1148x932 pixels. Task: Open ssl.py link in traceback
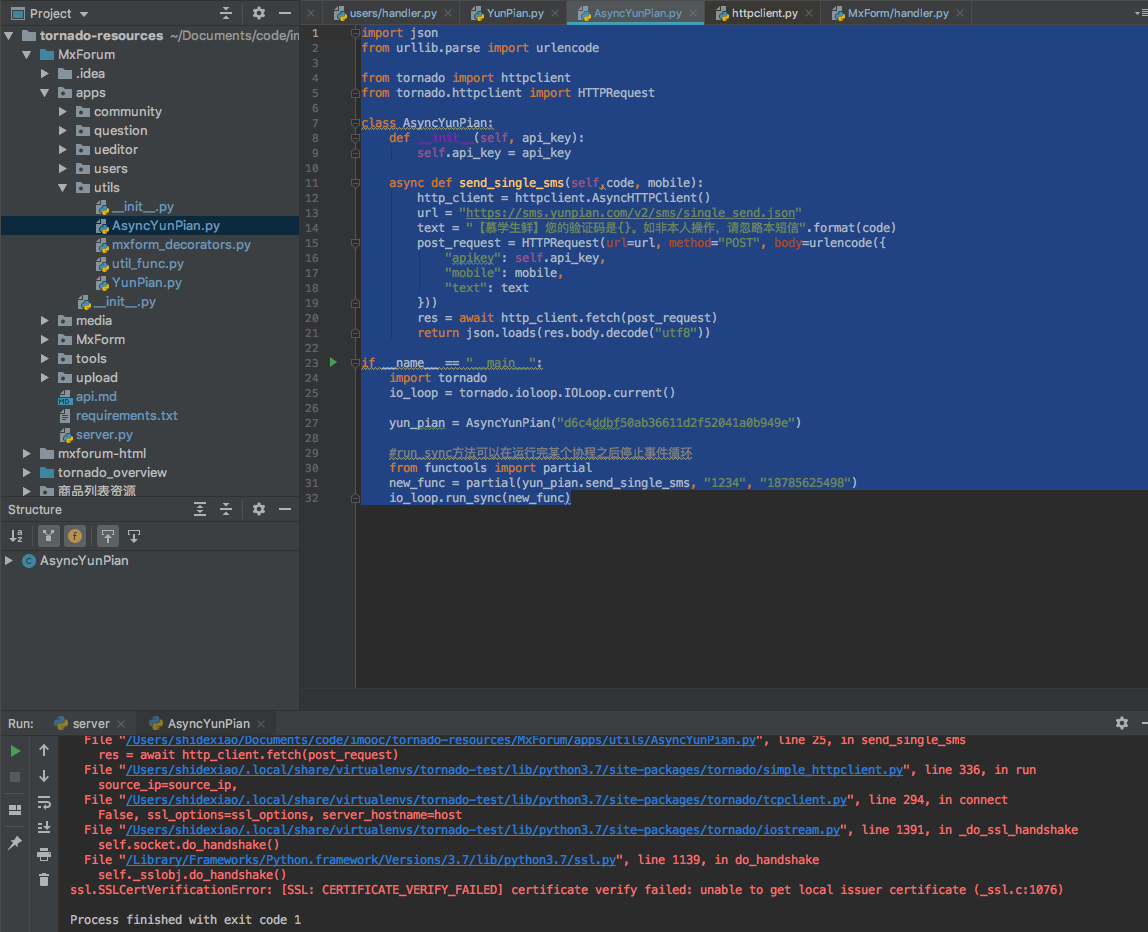[x=371, y=860]
